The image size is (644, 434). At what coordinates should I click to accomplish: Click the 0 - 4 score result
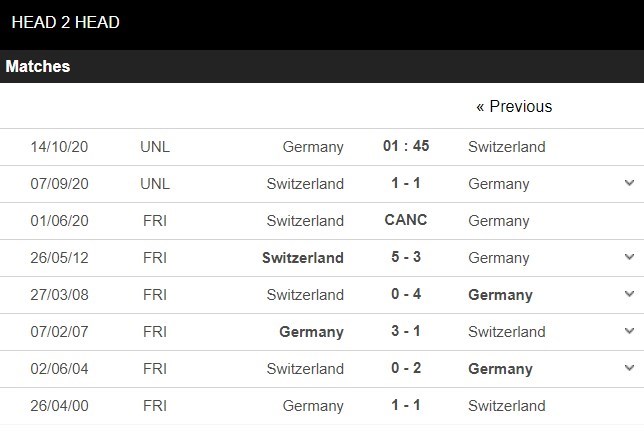pos(406,294)
